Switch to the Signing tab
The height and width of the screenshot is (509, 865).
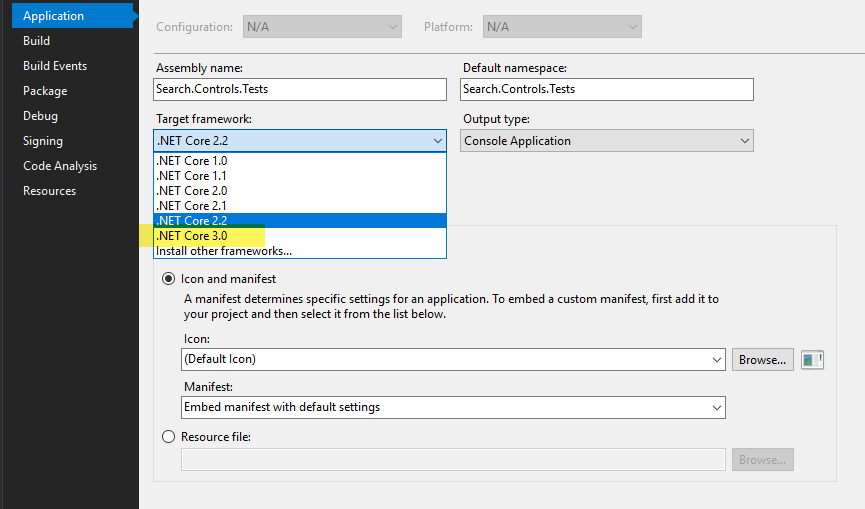[x=43, y=141]
